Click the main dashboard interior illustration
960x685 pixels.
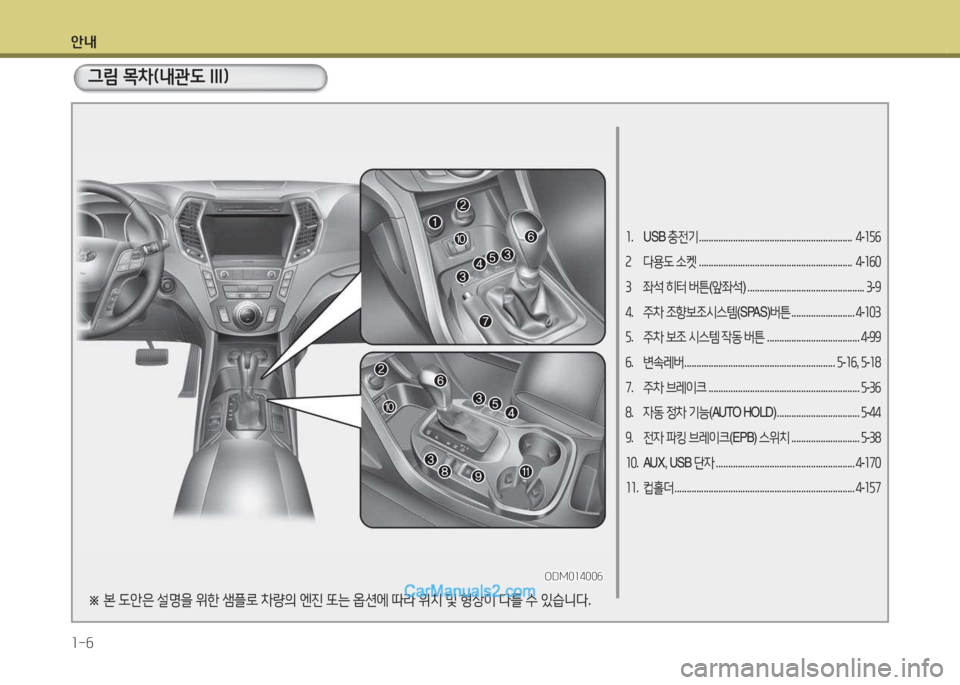tap(217, 349)
